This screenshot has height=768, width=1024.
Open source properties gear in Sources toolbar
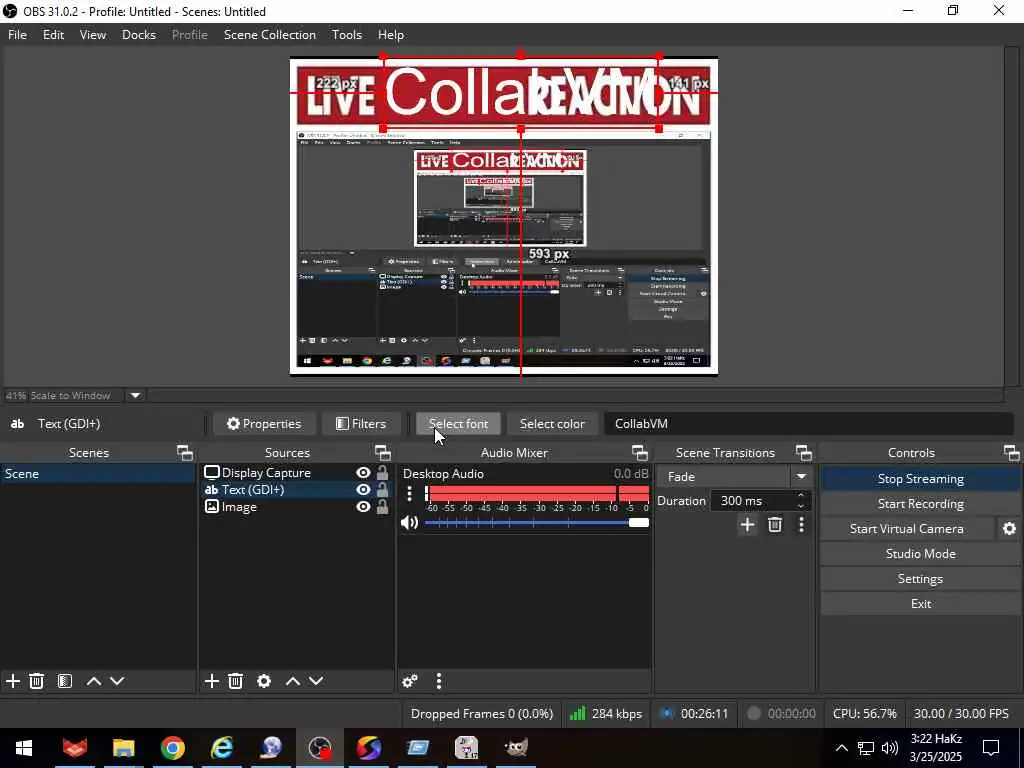(264, 681)
